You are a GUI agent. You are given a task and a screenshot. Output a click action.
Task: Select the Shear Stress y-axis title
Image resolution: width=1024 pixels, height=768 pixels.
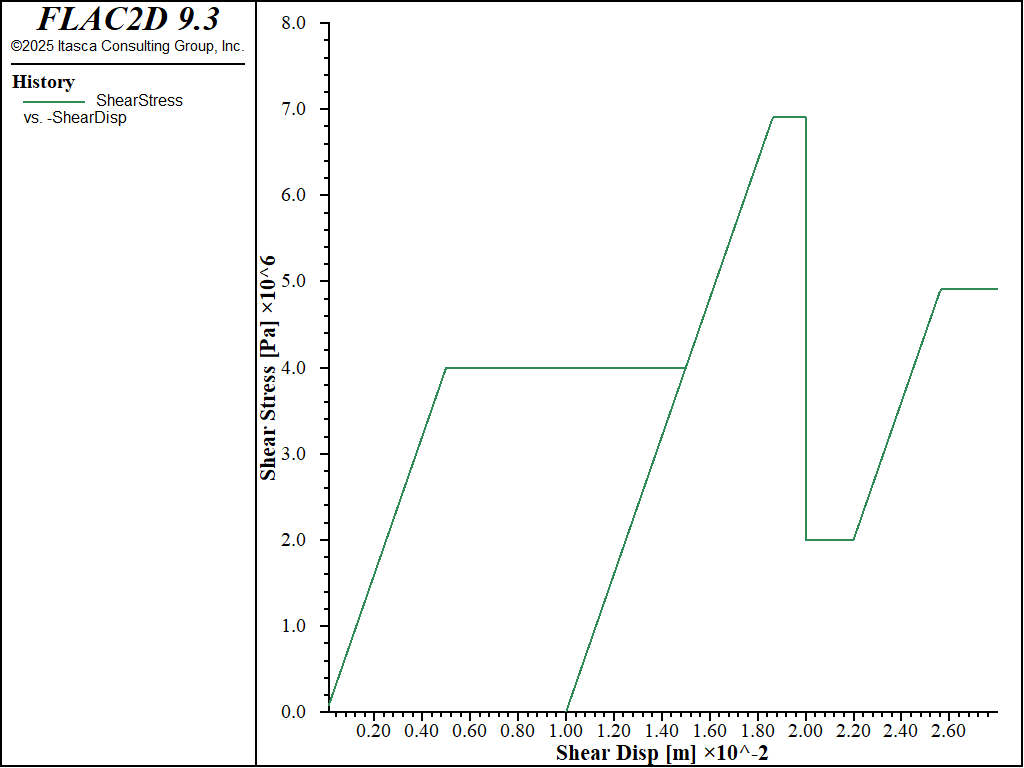pyautogui.click(x=268, y=367)
